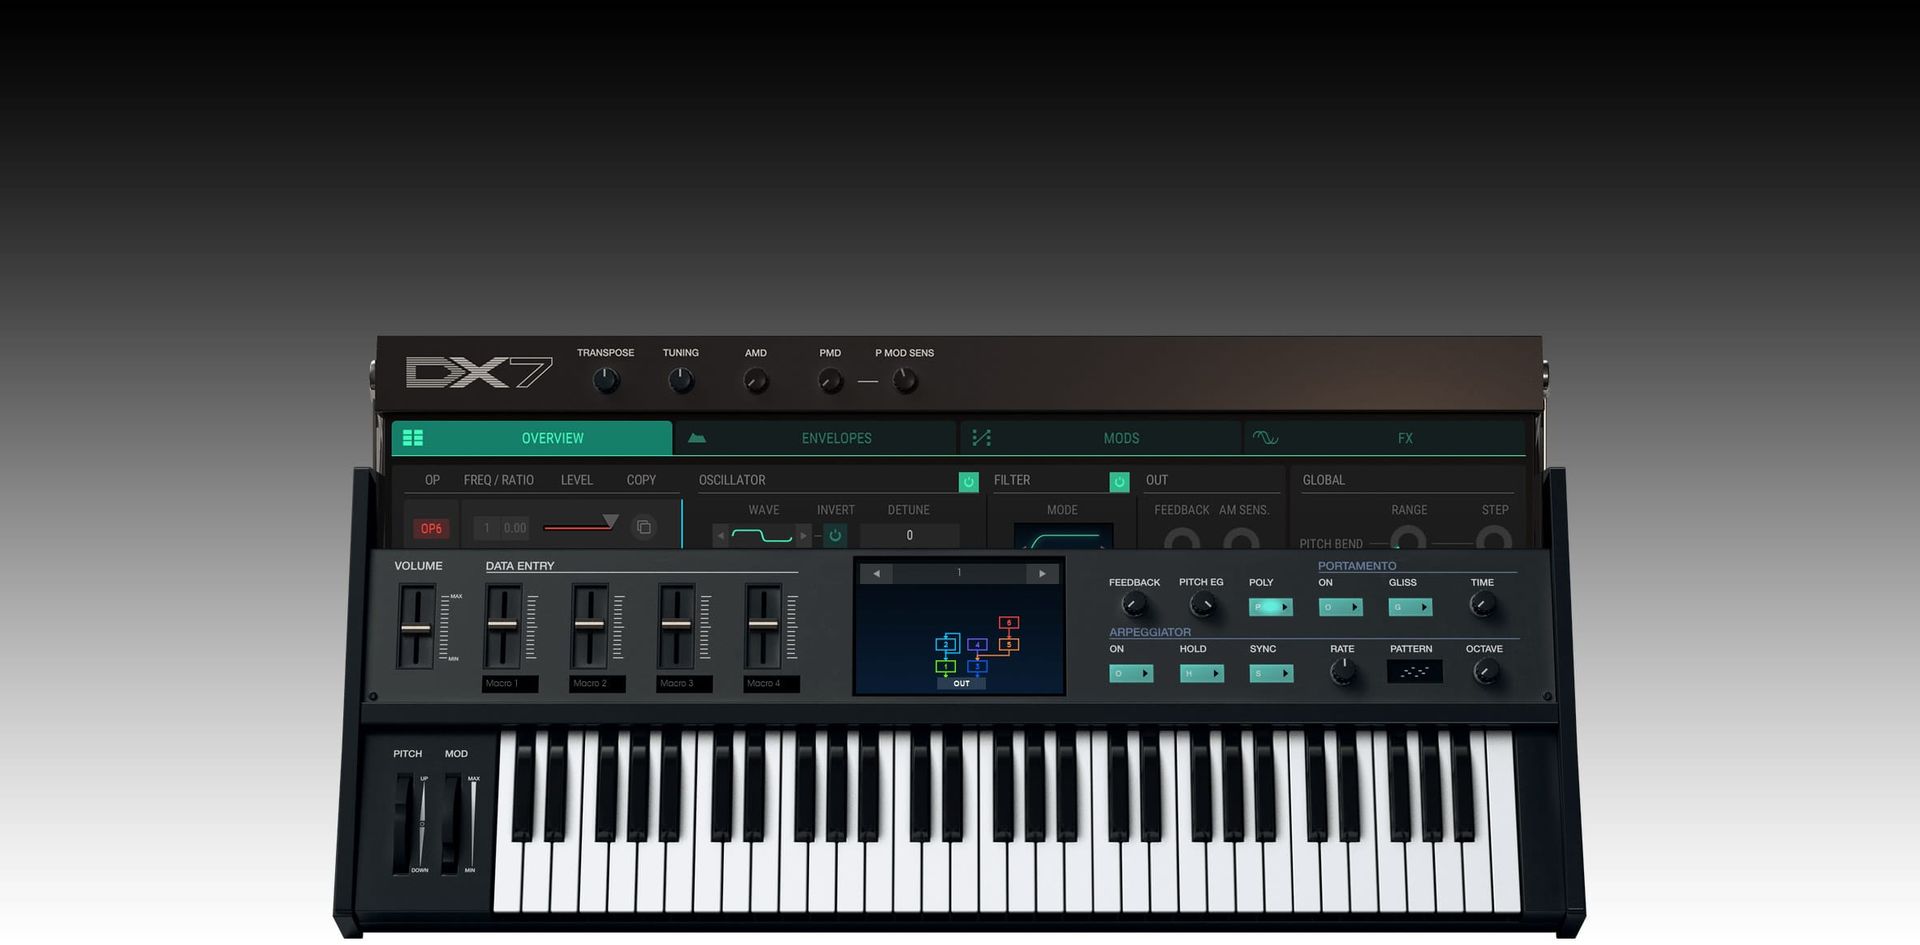The image size is (1920, 945).
Task: Click the oscillator waveform display
Action: pos(762,536)
